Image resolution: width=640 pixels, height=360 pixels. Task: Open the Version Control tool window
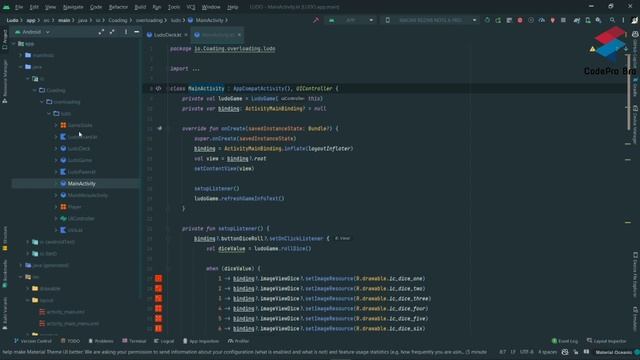pos(33,341)
